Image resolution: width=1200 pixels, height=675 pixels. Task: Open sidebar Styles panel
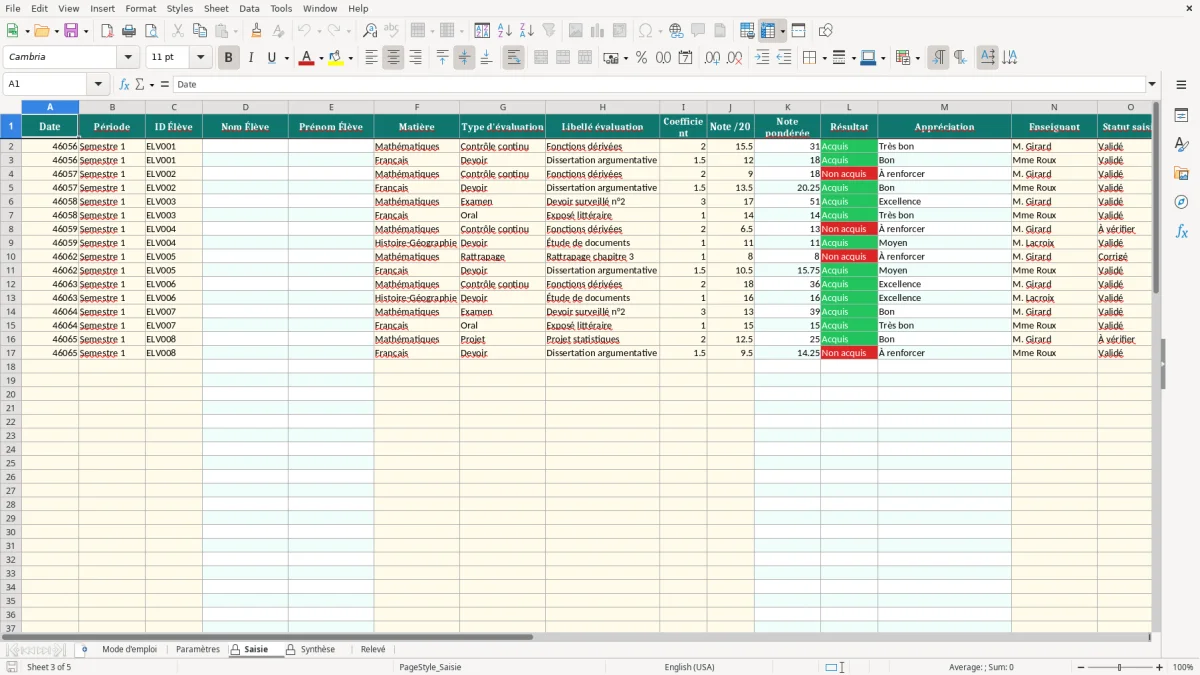(x=1181, y=145)
